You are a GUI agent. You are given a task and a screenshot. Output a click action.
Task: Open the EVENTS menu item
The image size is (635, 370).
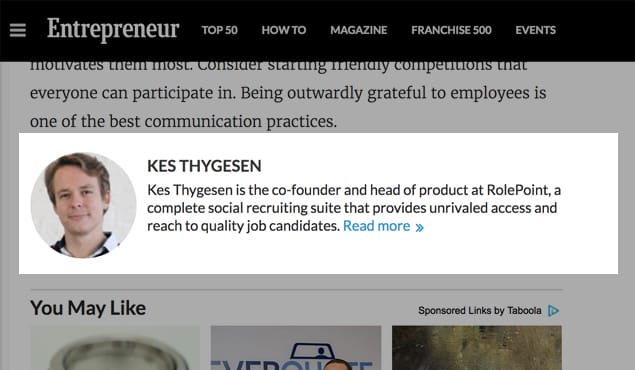click(535, 30)
